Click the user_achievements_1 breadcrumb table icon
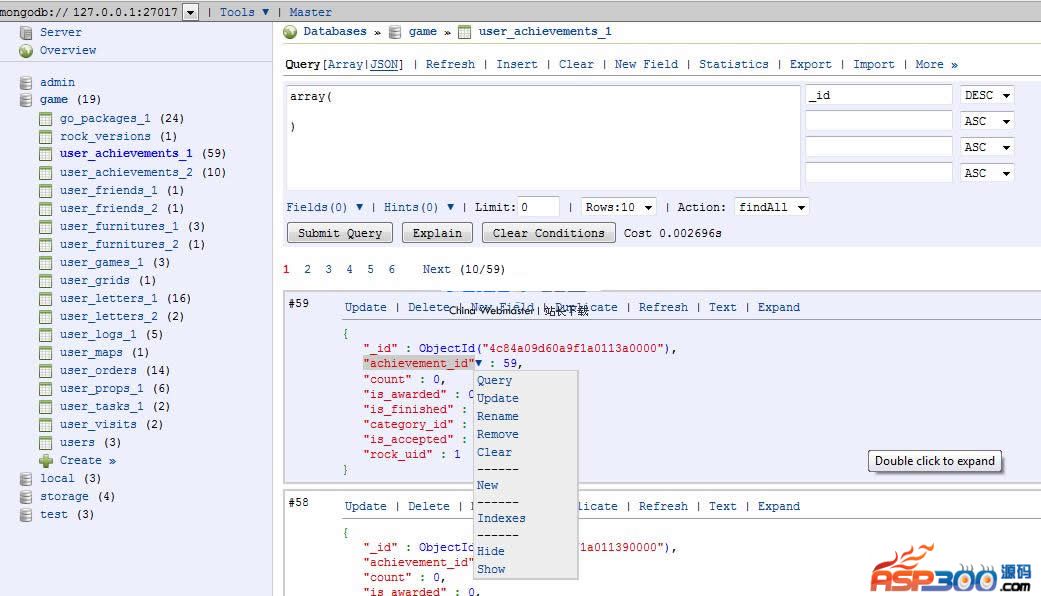This screenshot has height=596, width=1041. point(464,32)
